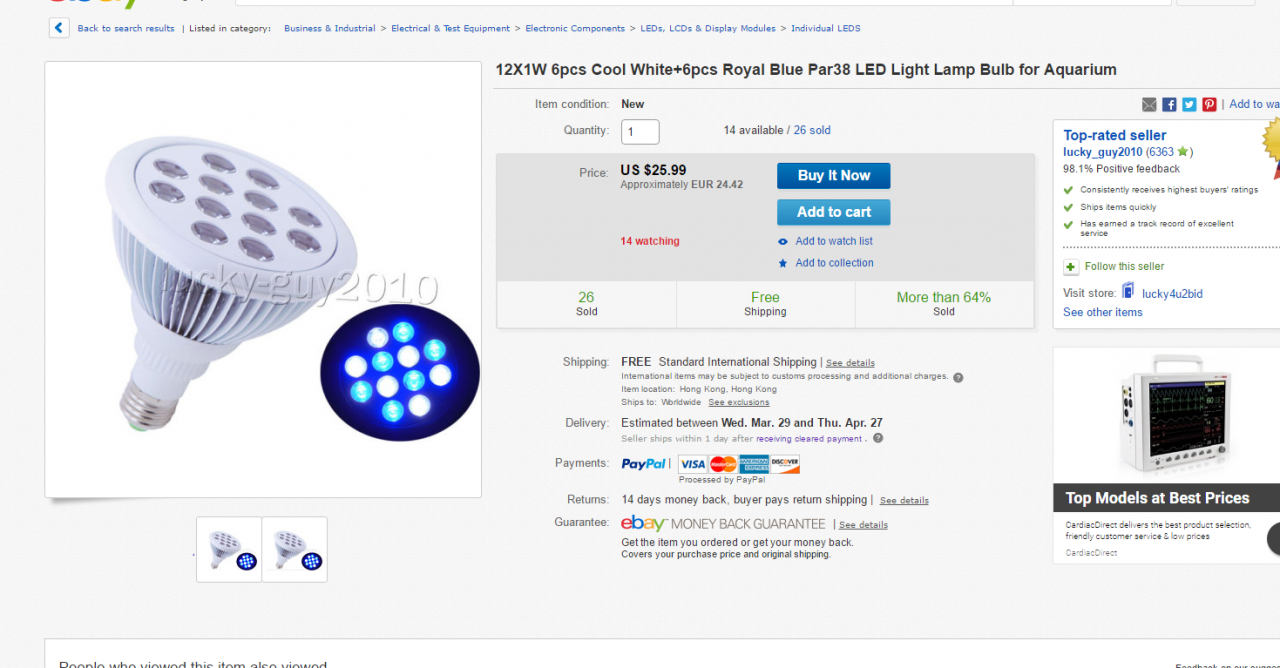Open the Electrical & Test Equipment category
This screenshot has height=668, width=1280.
click(450, 28)
